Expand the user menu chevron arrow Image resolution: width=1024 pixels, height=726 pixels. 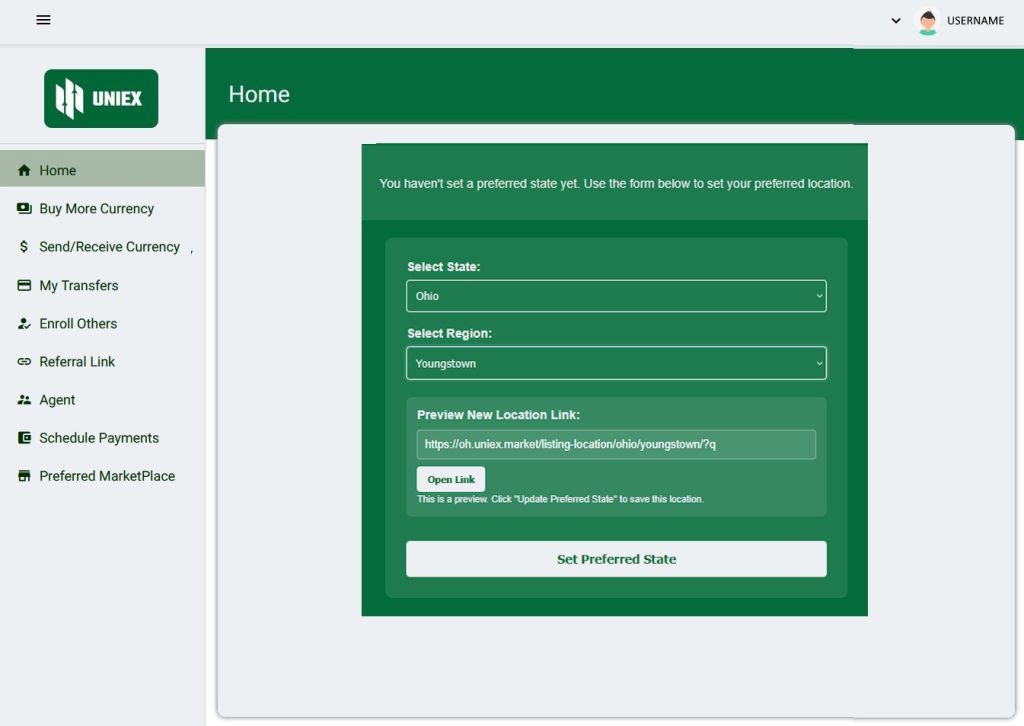[x=896, y=21]
